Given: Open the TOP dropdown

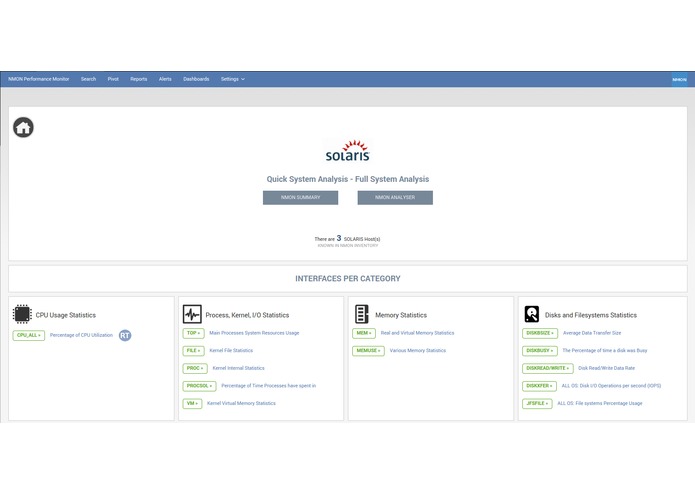Looking at the screenshot, I should [x=193, y=333].
